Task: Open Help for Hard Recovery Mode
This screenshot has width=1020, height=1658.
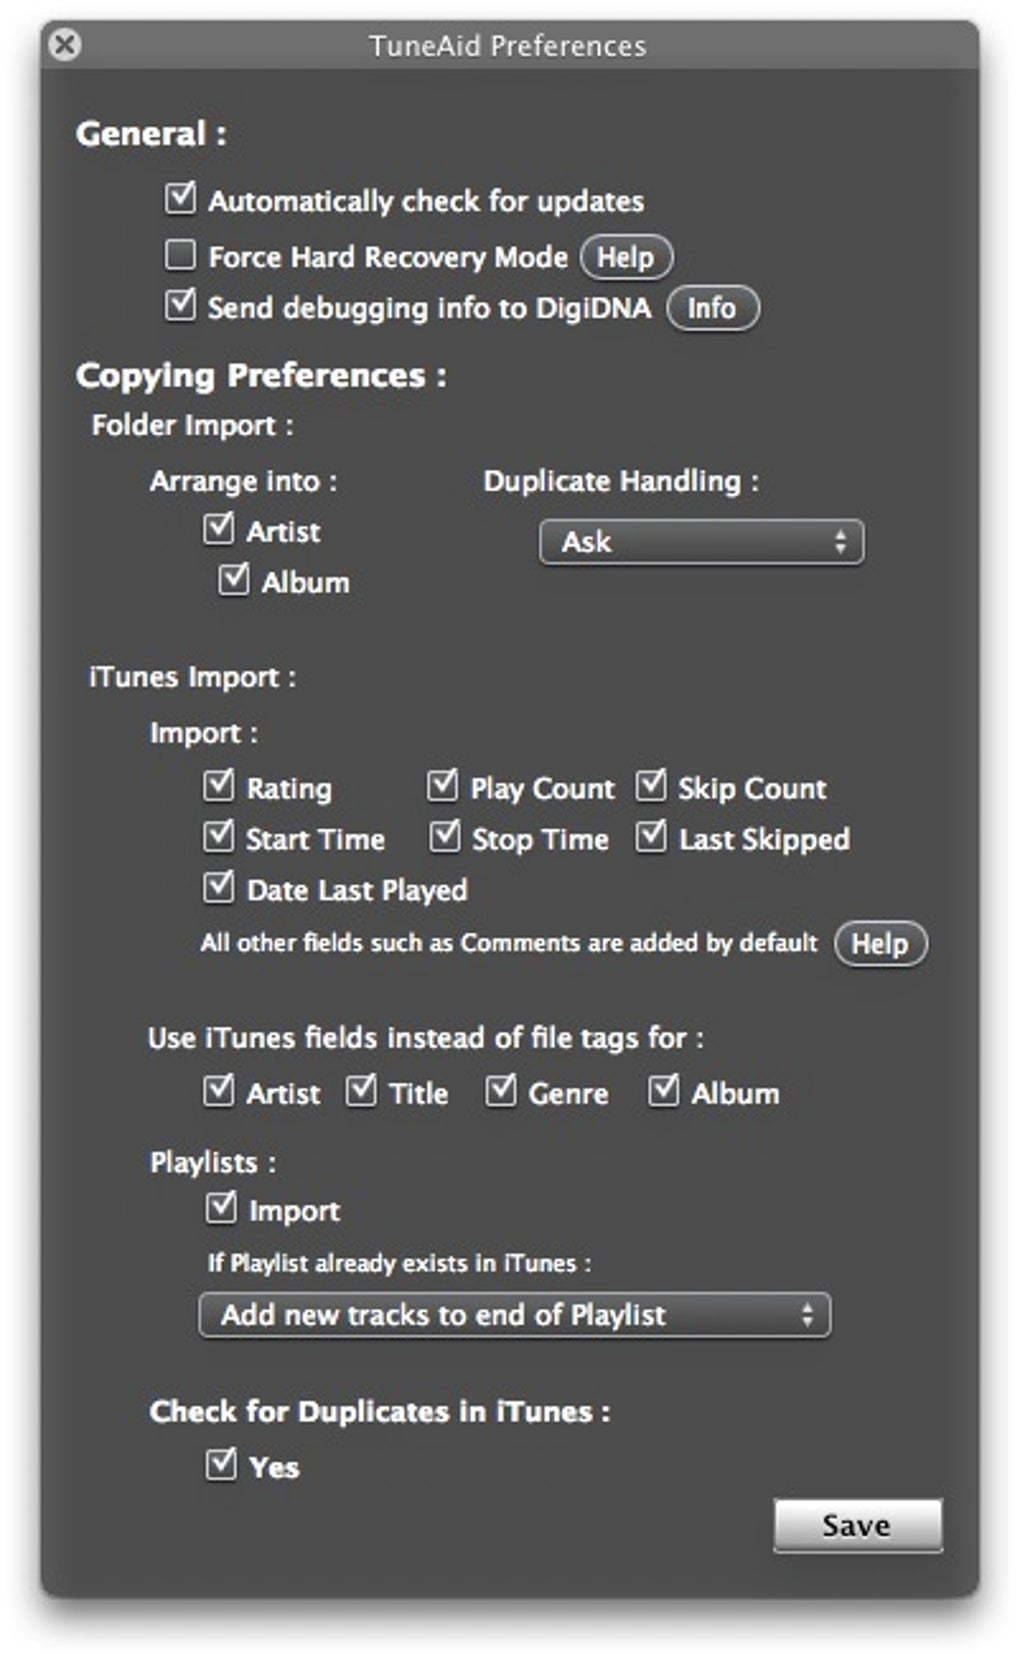Action: click(626, 257)
